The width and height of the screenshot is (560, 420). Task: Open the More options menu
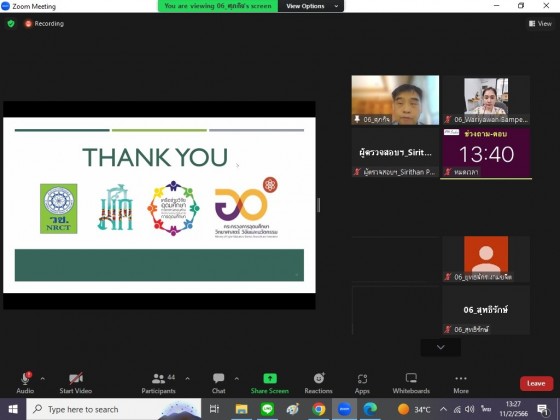pyautogui.click(x=461, y=383)
